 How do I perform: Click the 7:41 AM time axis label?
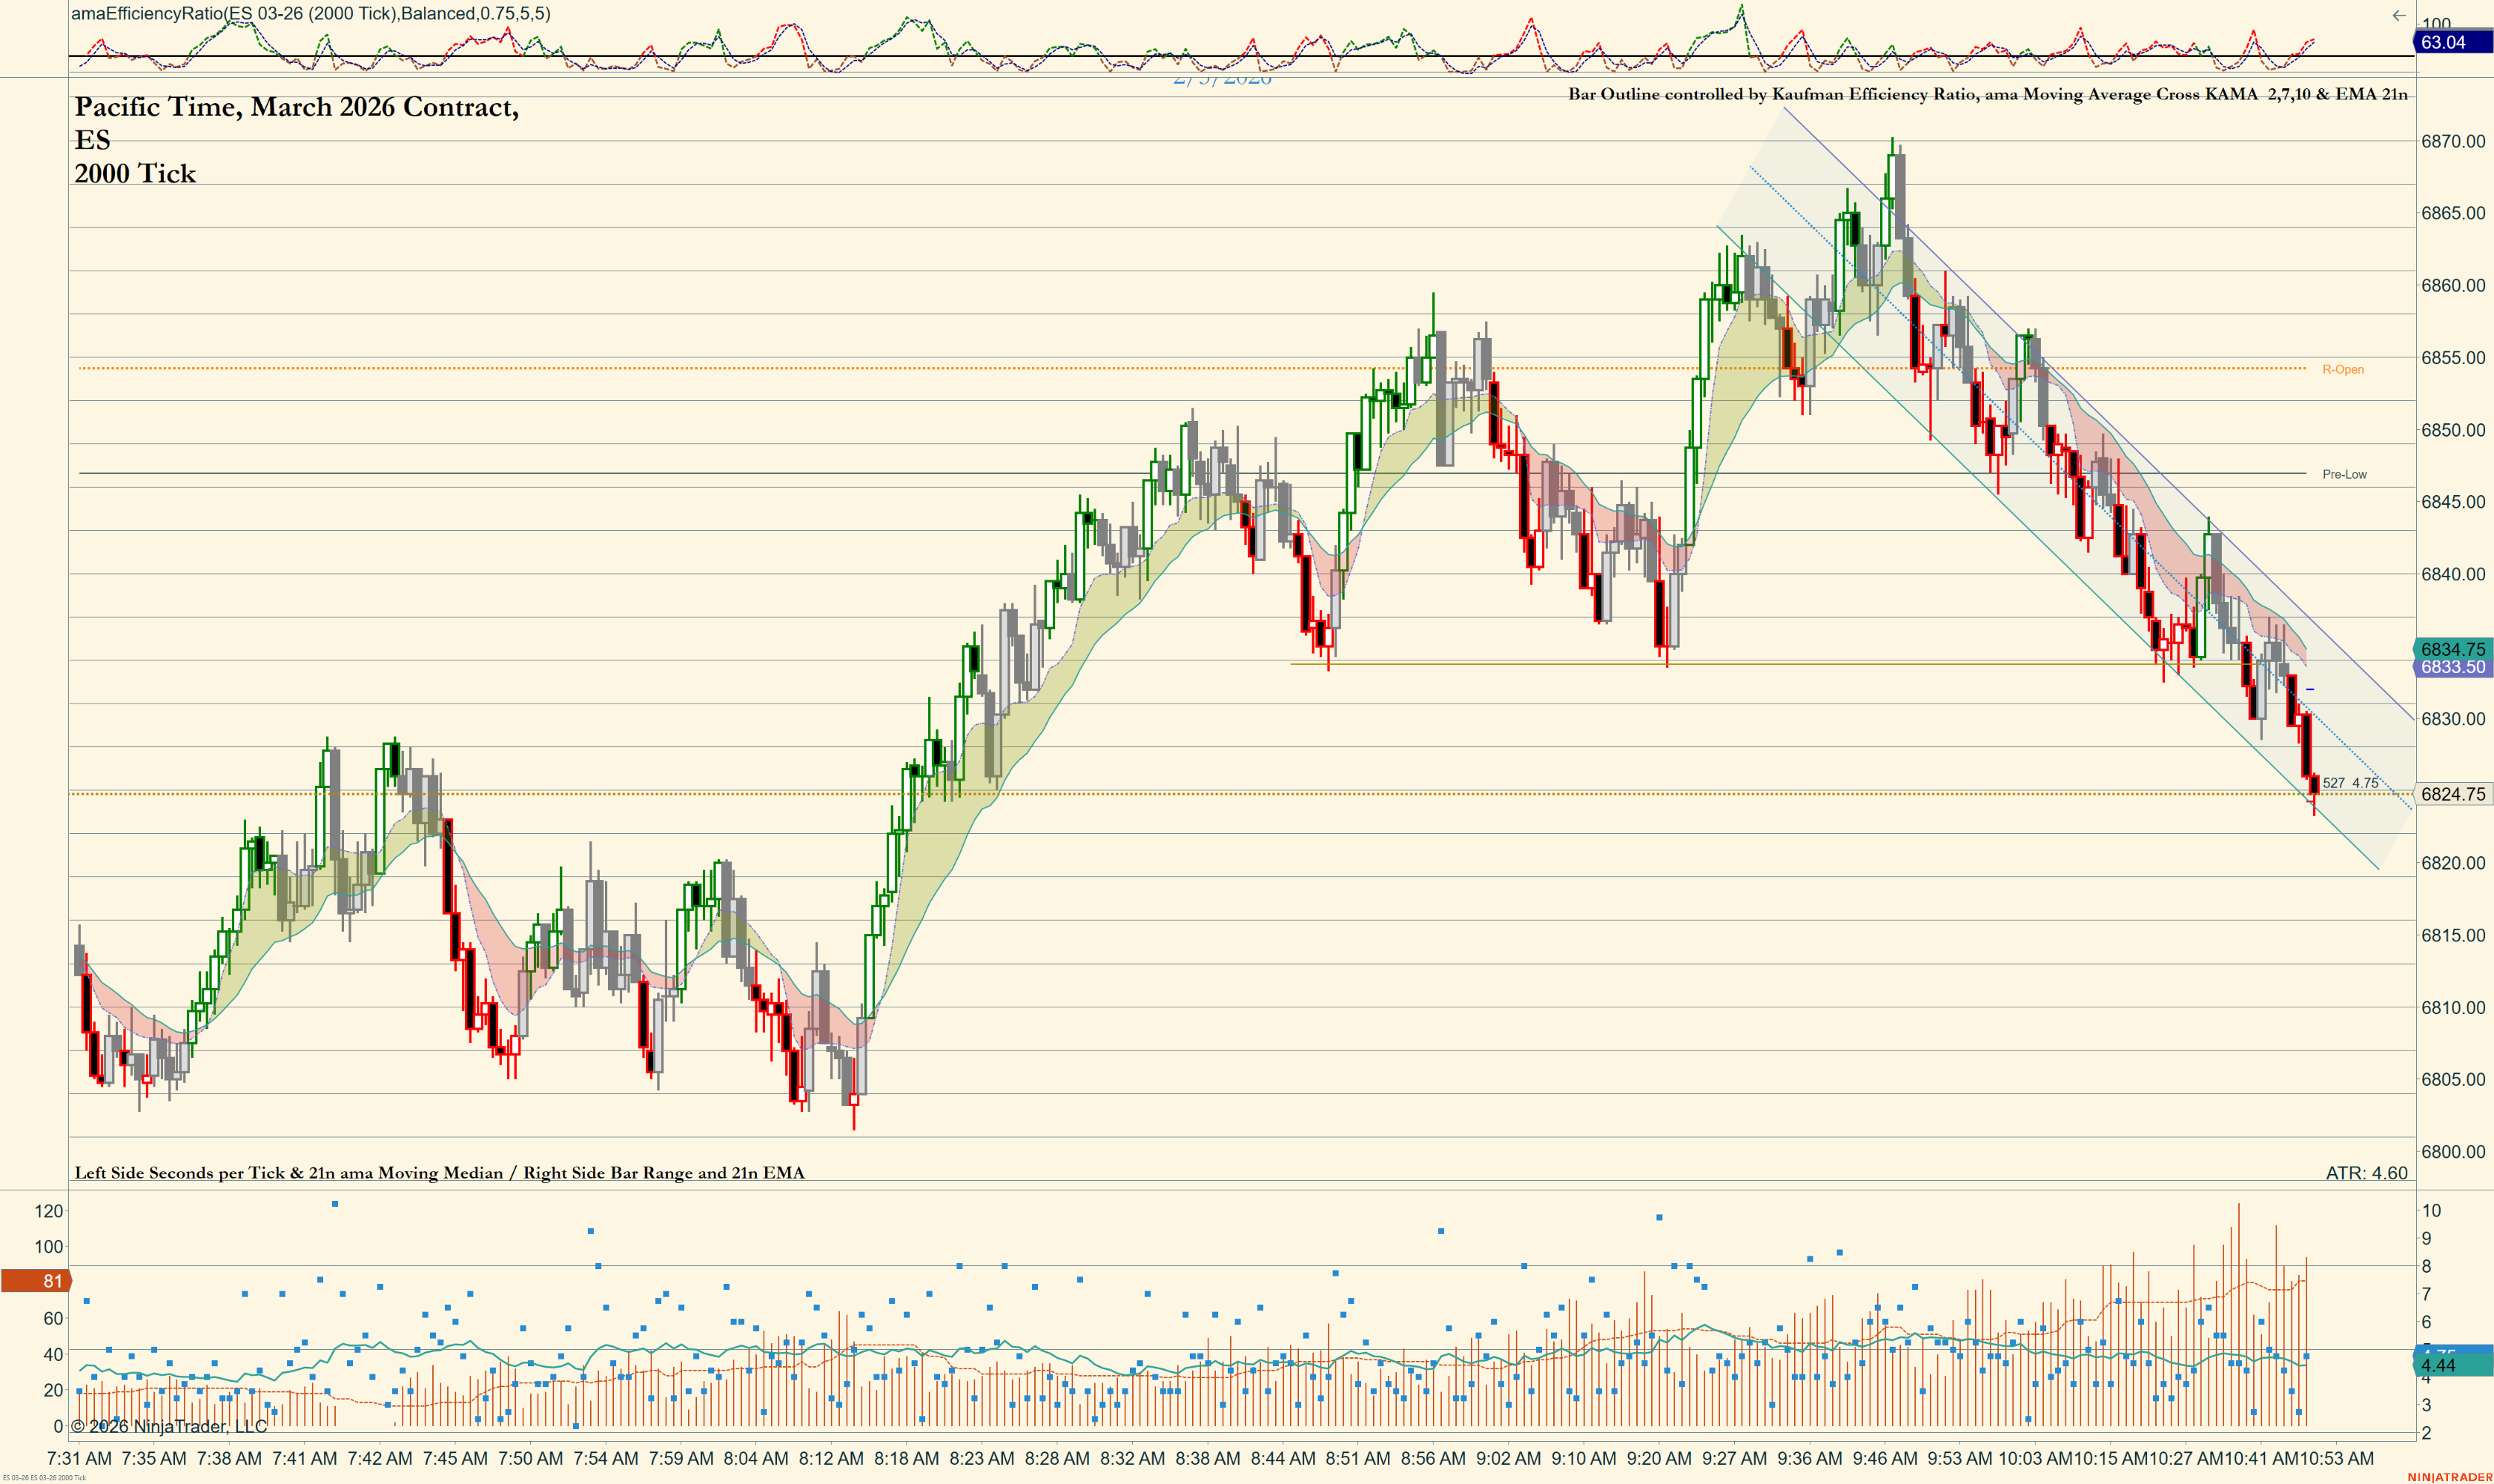point(304,1458)
